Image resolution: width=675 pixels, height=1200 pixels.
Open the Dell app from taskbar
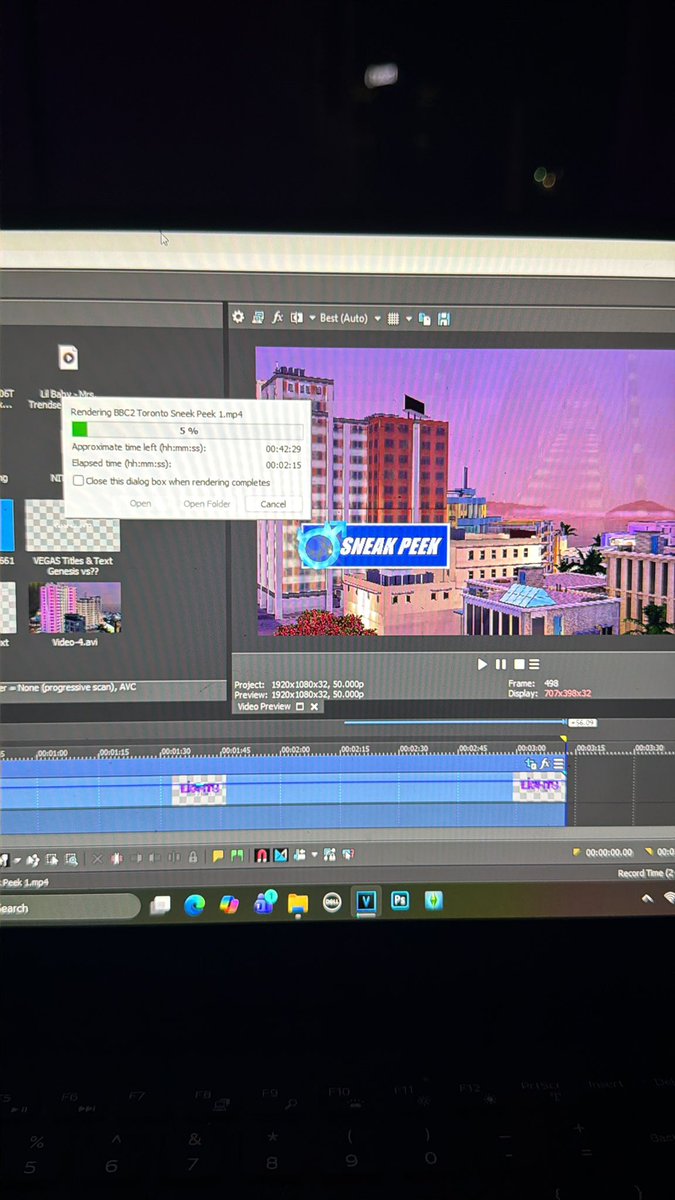pyautogui.click(x=332, y=903)
